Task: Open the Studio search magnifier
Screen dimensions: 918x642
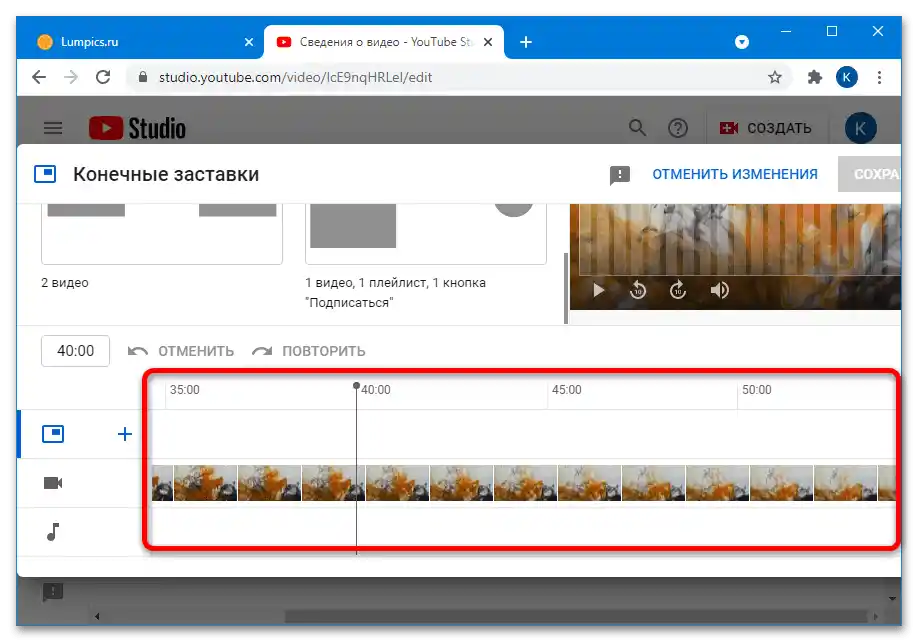Action: pos(637,128)
